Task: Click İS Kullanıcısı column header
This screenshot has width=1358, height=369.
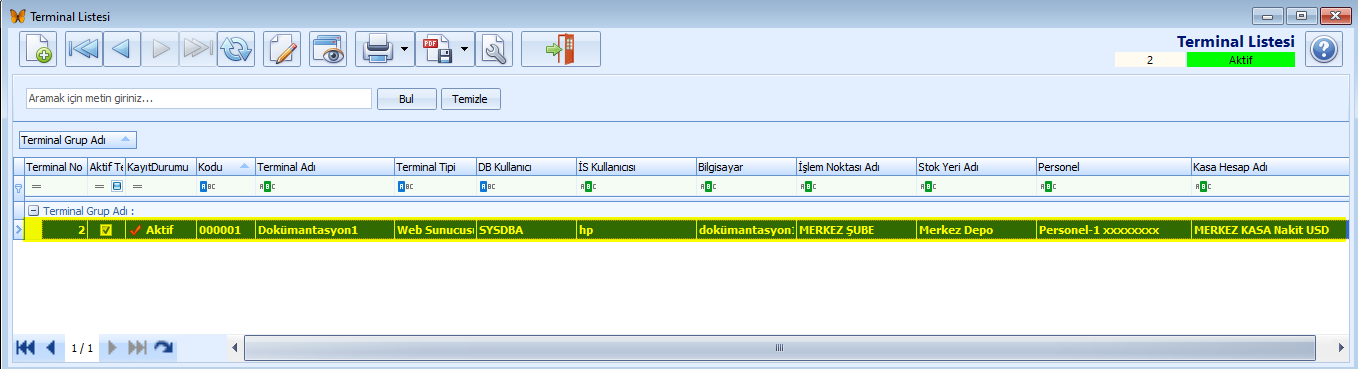Action: 636,166
